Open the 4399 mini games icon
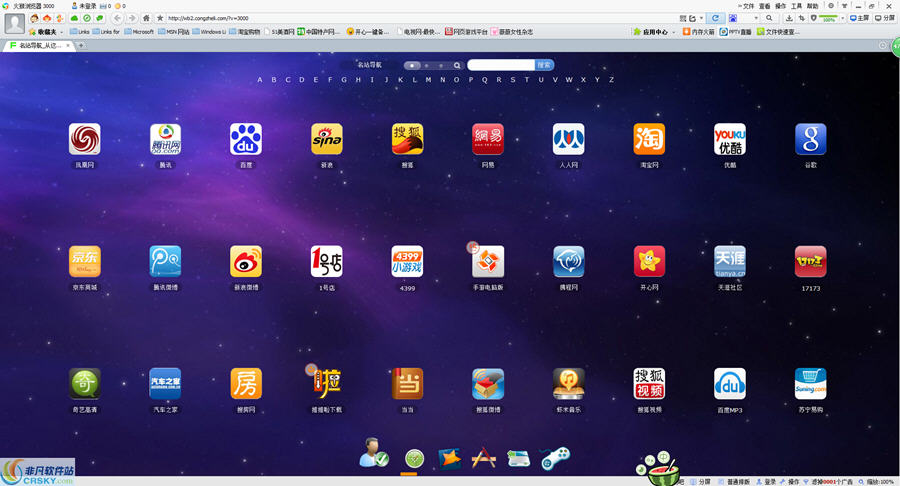Image resolution: width=900 pixels, height=486 pixels. [x=407, y=262]
